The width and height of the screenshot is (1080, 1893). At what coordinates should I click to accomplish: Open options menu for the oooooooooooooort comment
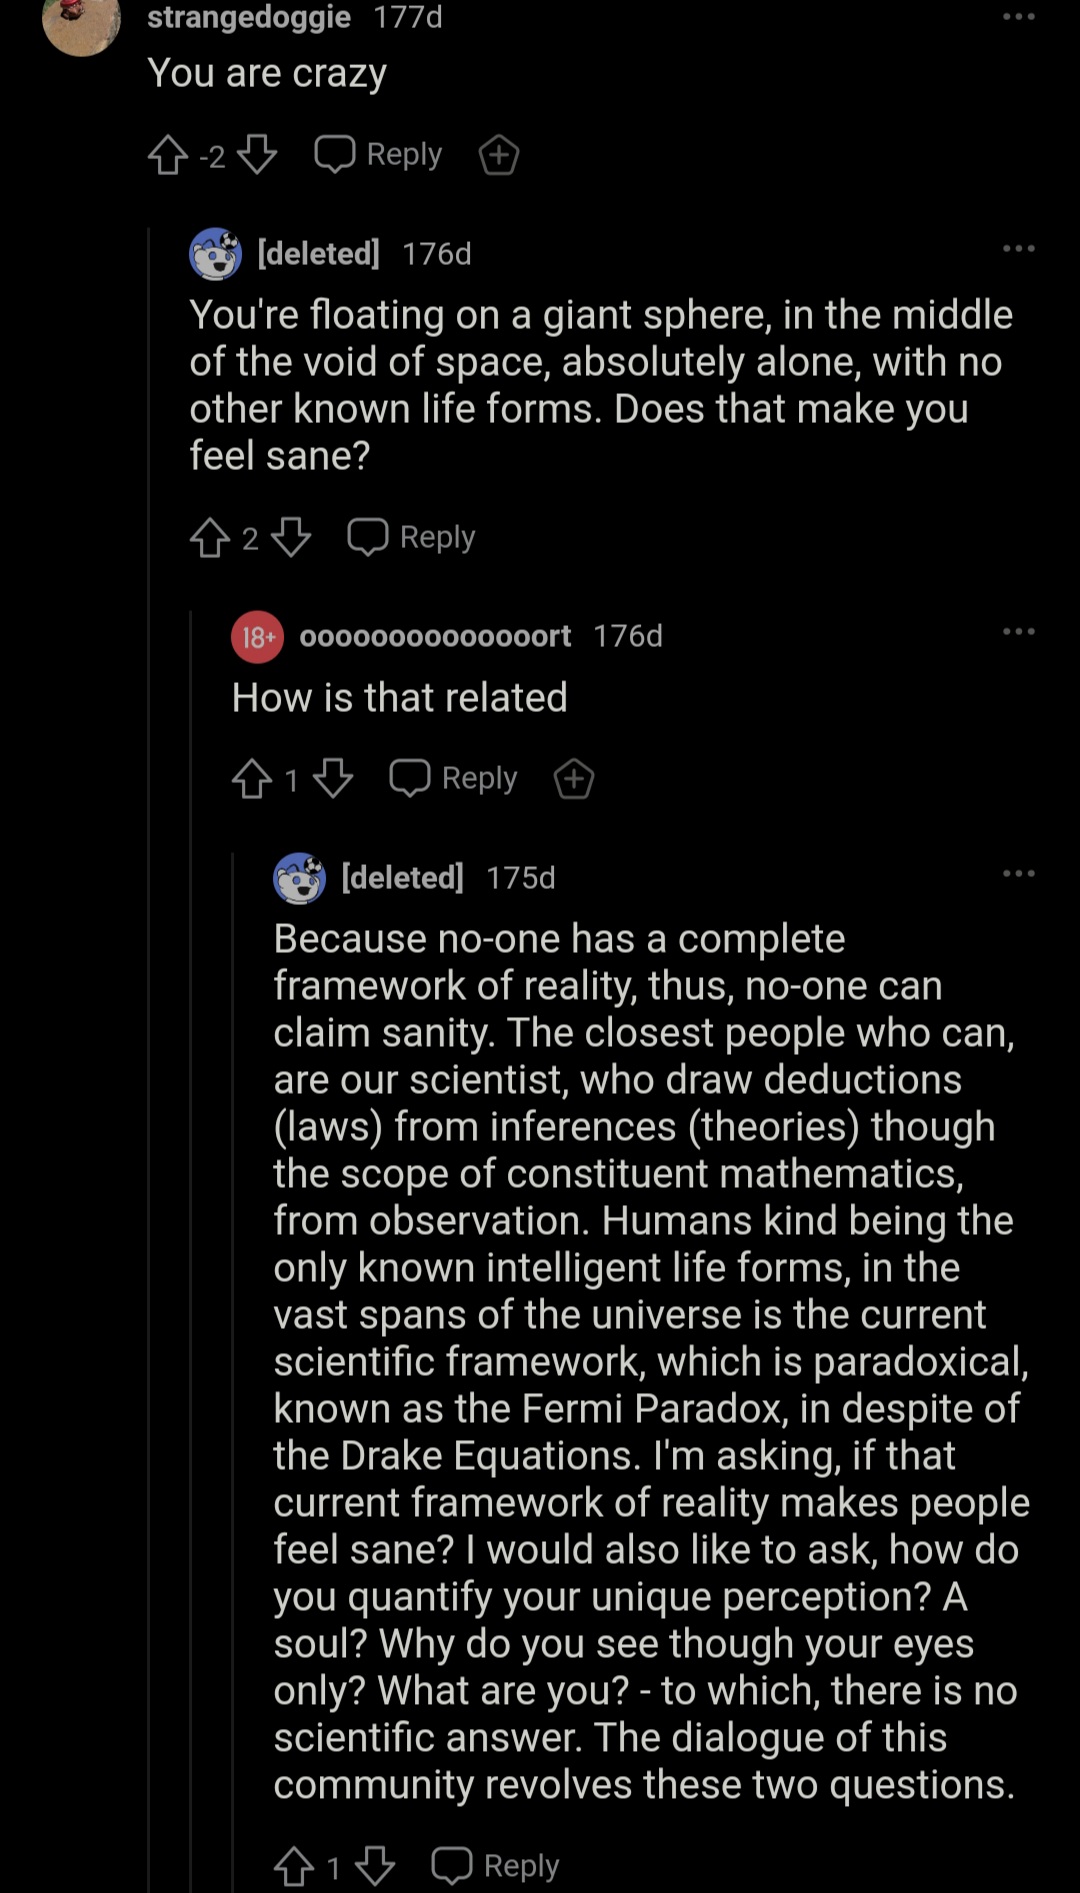(1018, 632)
